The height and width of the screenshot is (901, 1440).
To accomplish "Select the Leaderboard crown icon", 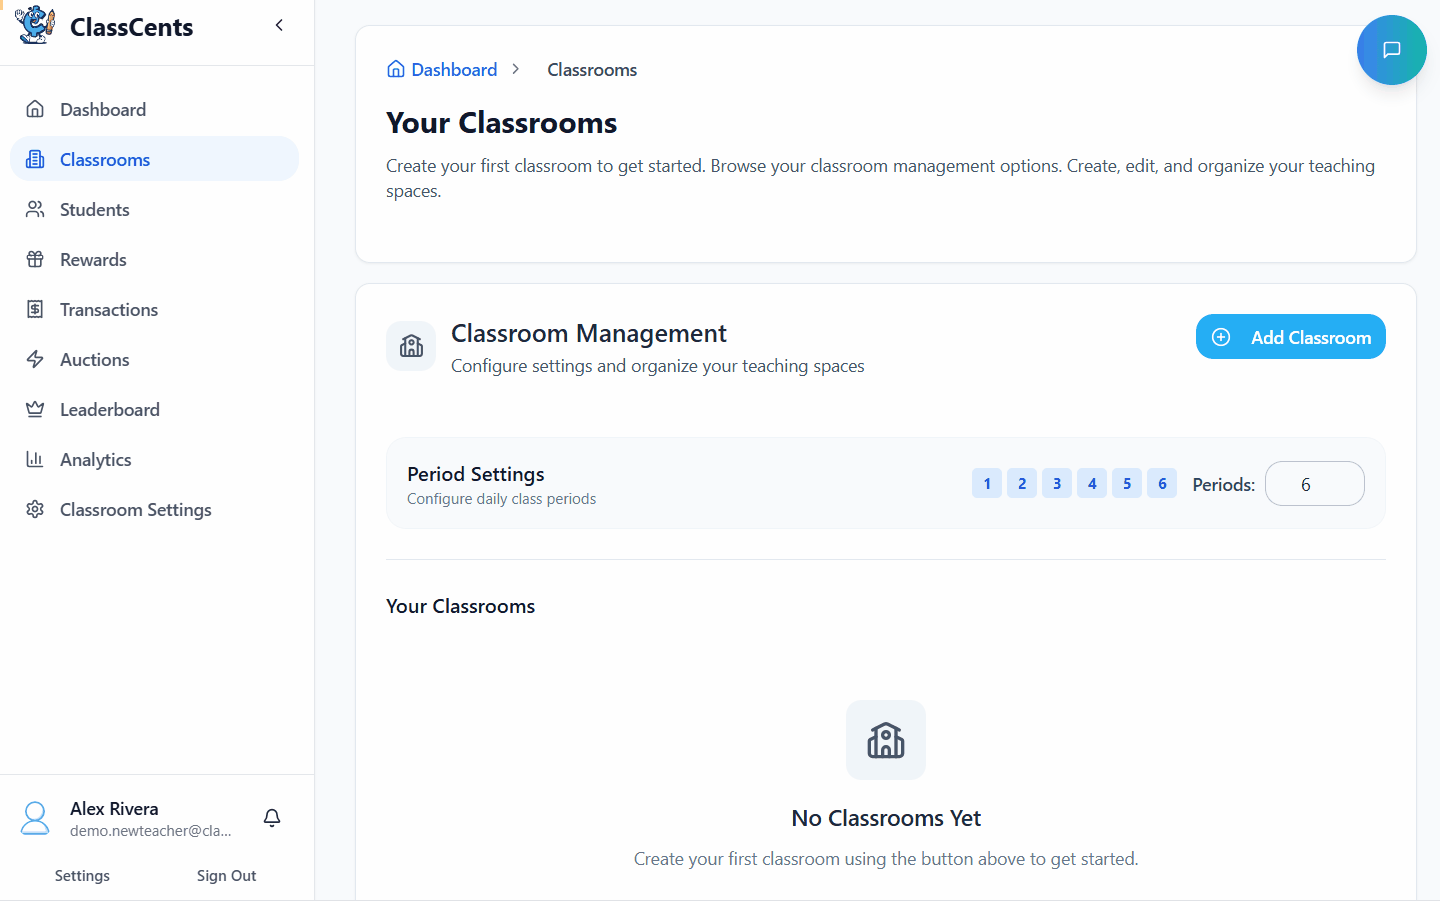I will pos(36,409).
